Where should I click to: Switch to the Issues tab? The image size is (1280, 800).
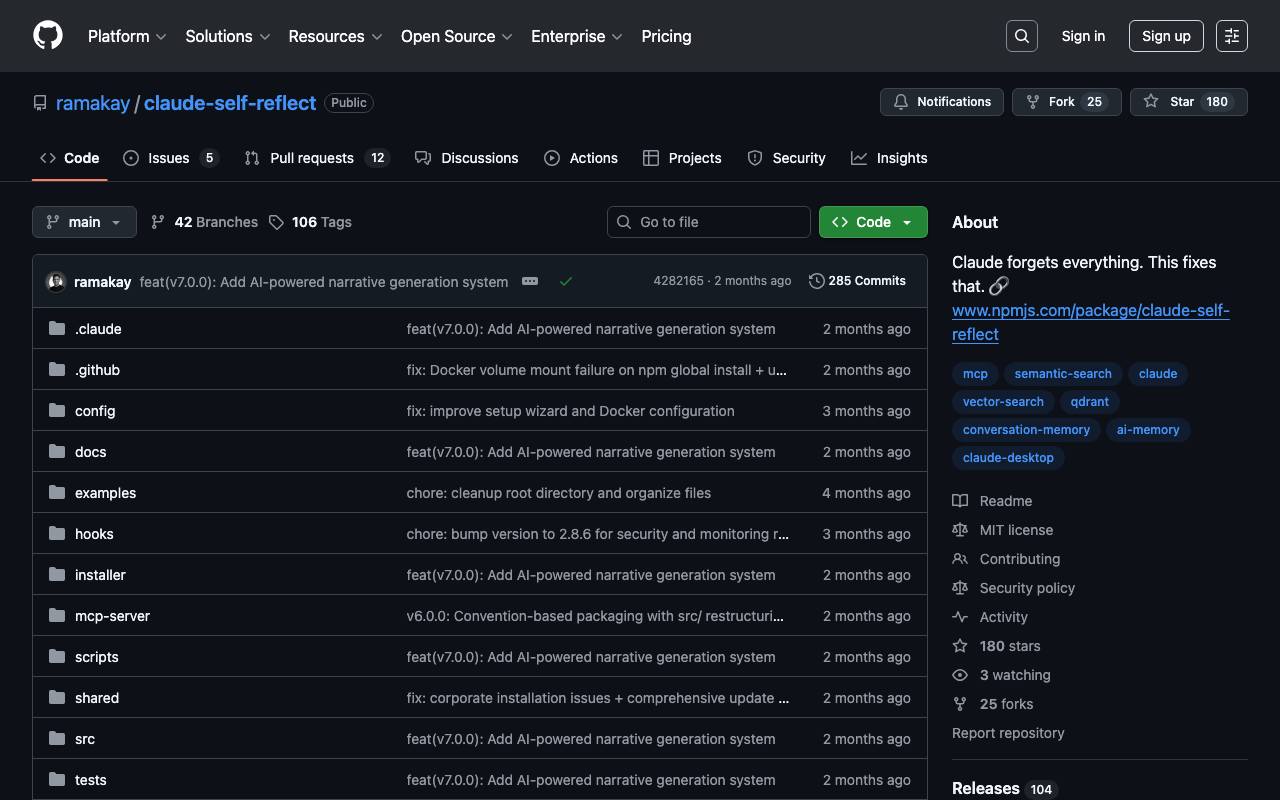[169, 158]
